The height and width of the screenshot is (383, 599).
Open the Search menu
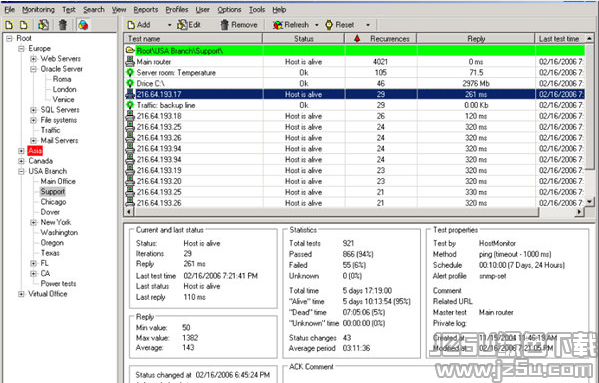(x=94, y=10)
